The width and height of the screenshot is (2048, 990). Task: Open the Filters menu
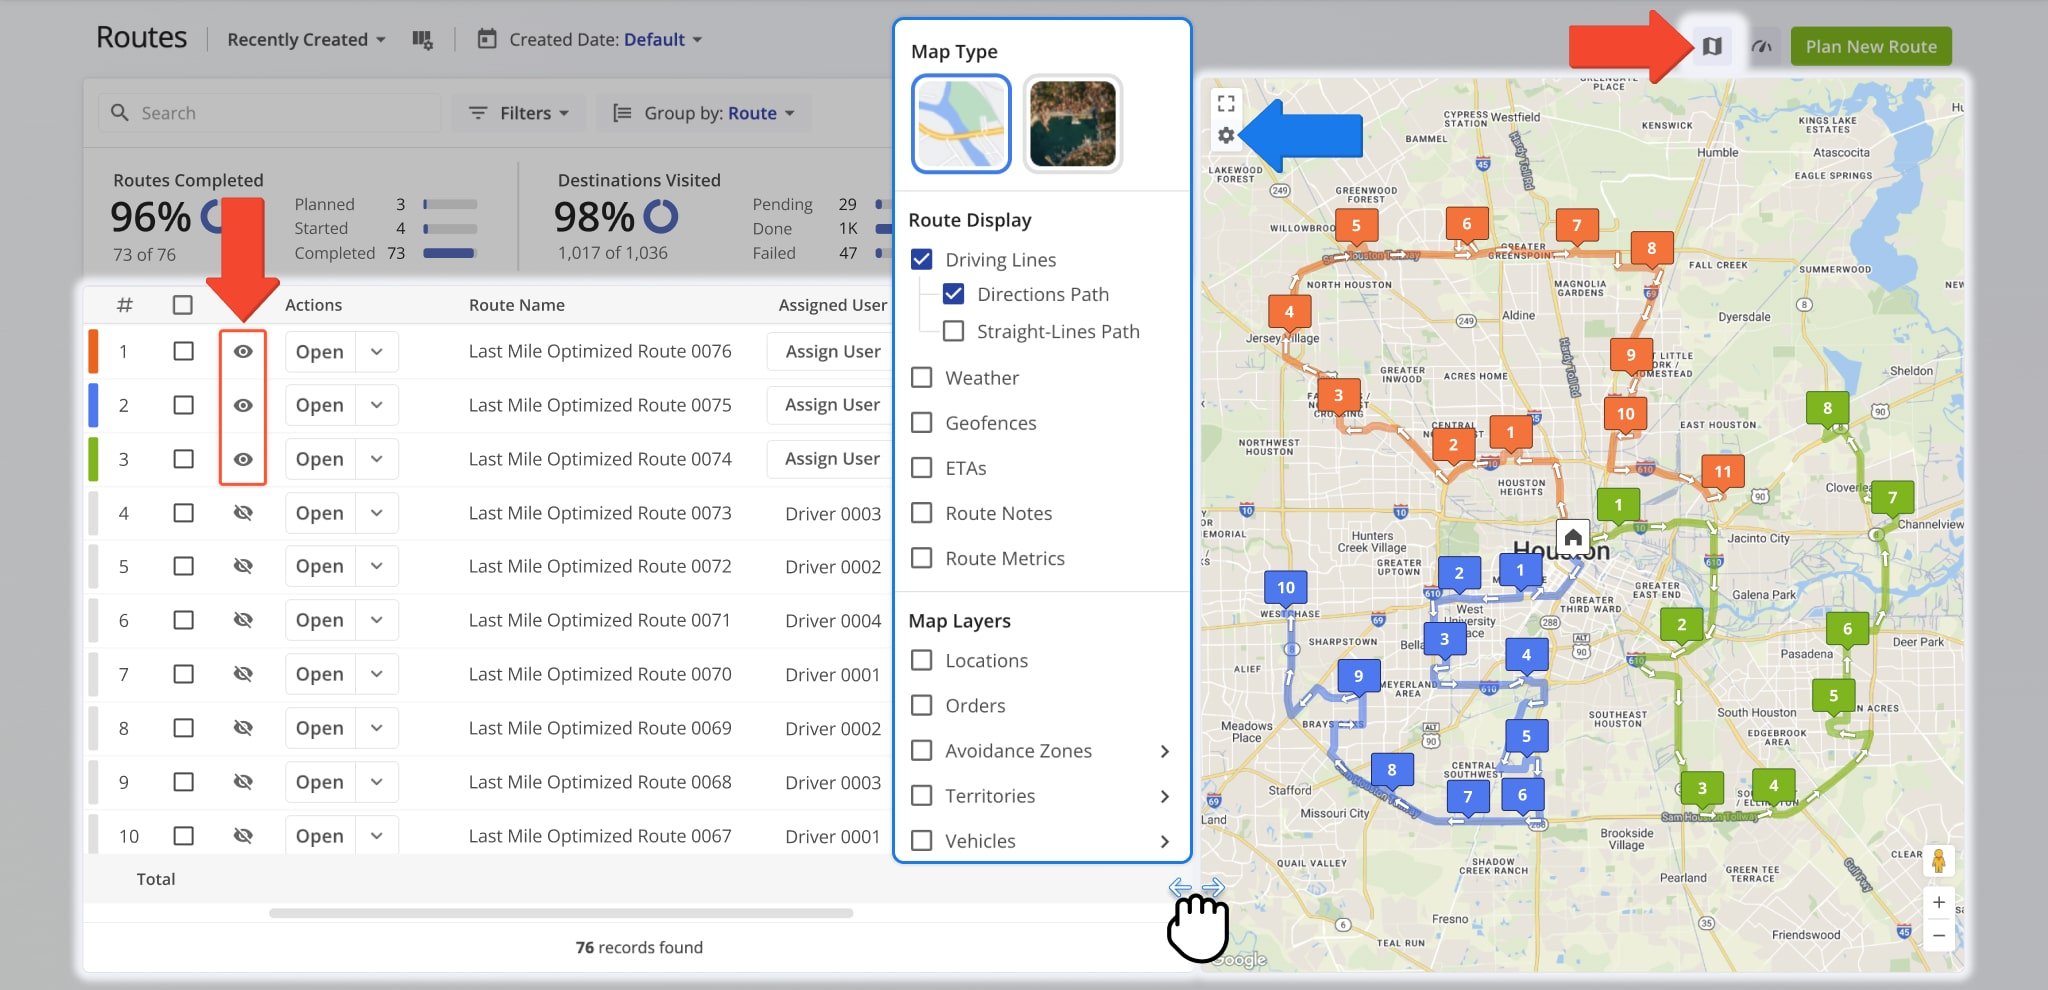519,113
